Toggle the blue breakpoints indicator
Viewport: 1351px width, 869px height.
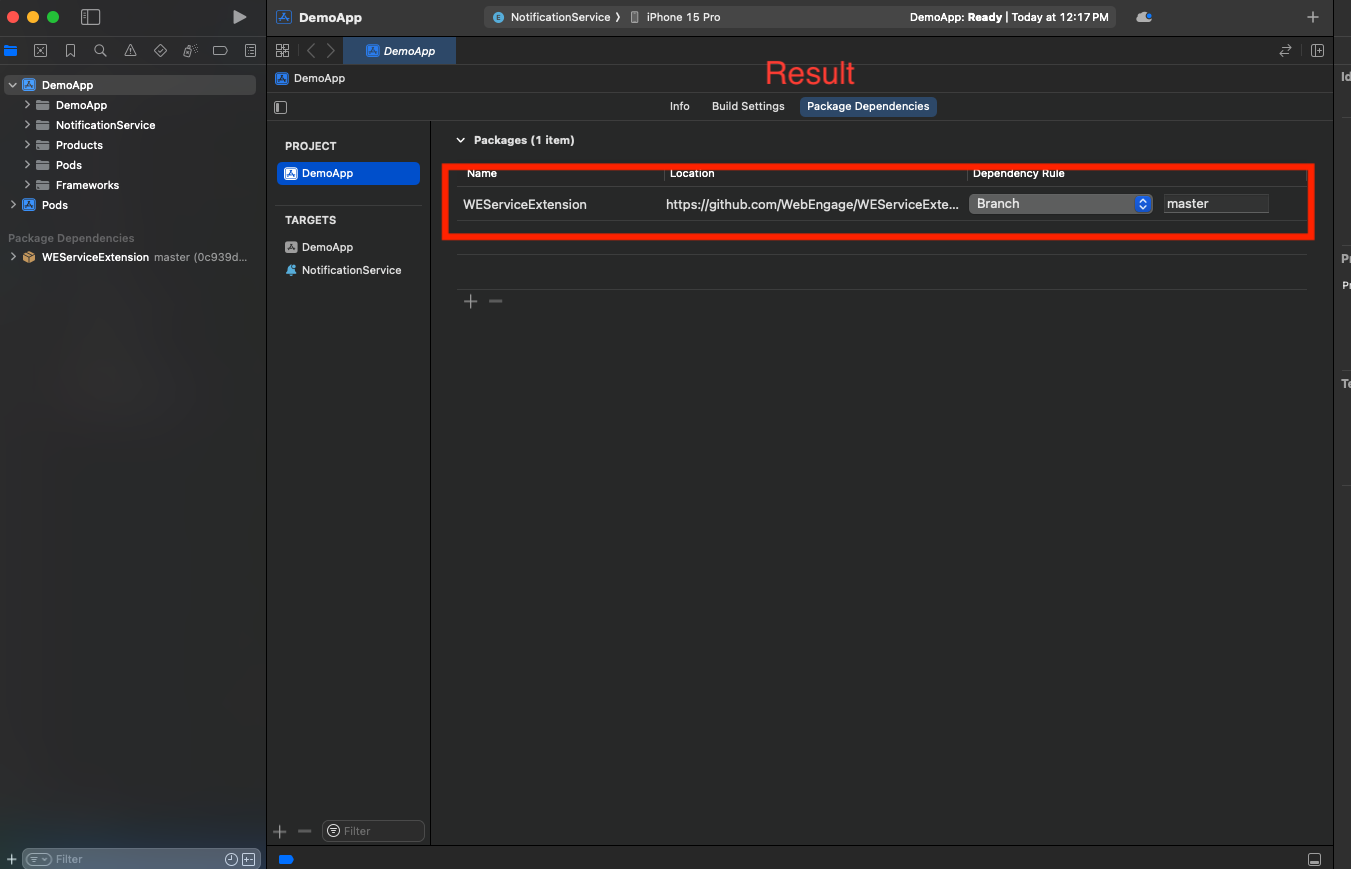(286, 859)
